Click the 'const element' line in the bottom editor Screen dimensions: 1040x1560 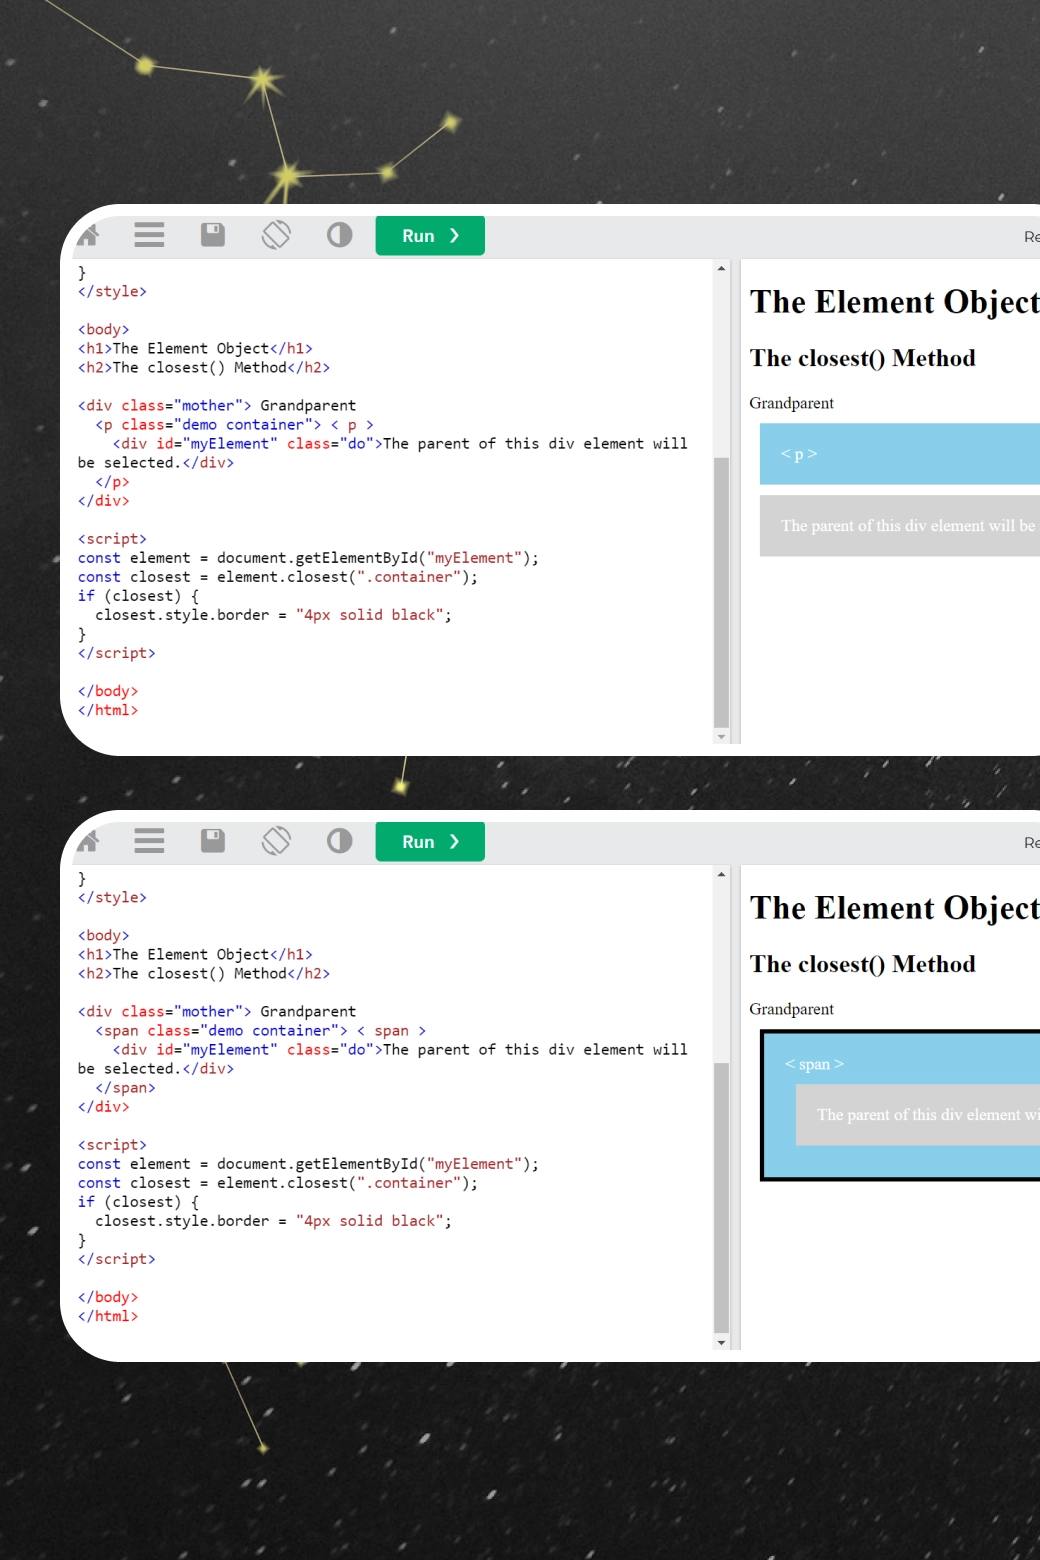tap(308, 1164)
